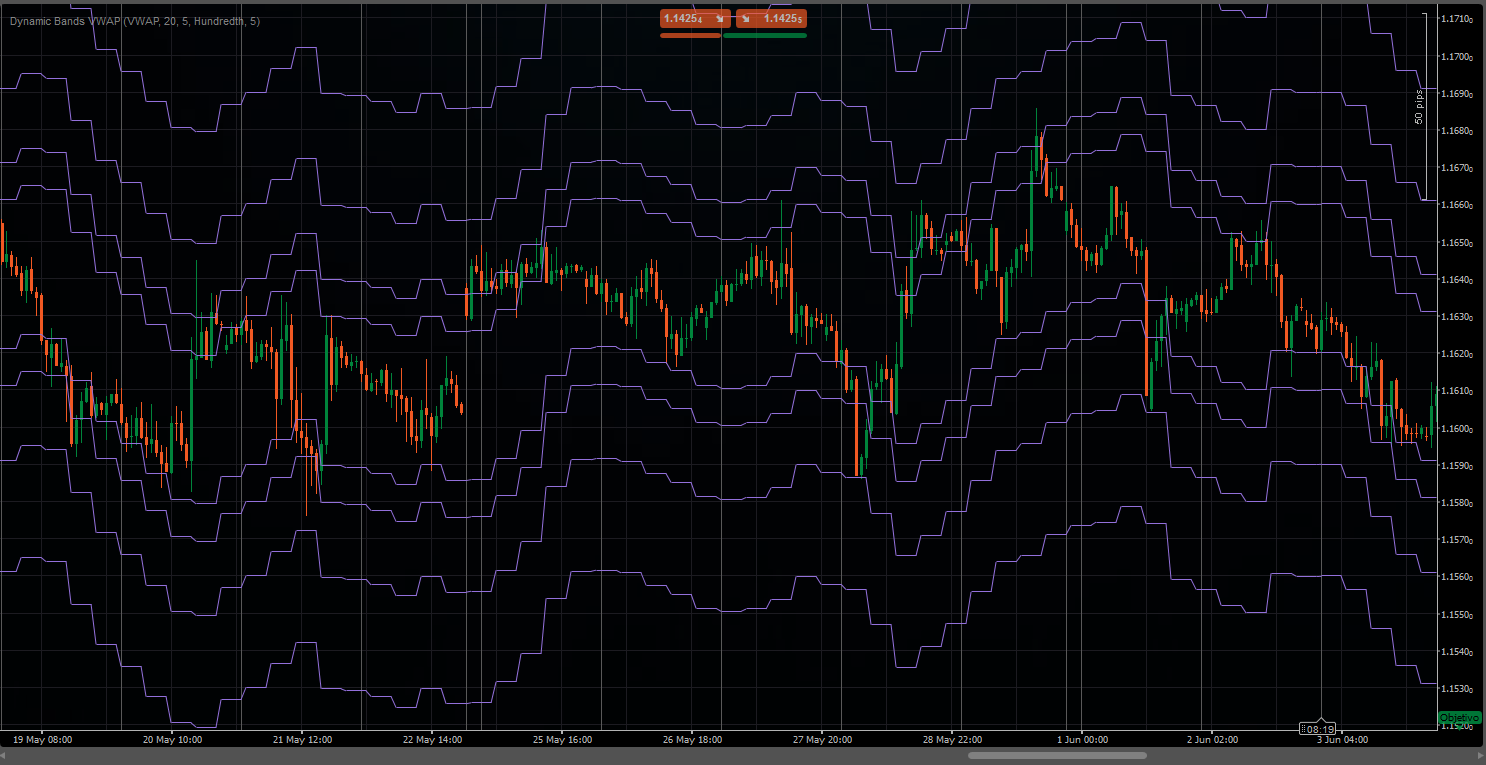Click the 1.1530 price axis label

click(x=1457, y=689)
